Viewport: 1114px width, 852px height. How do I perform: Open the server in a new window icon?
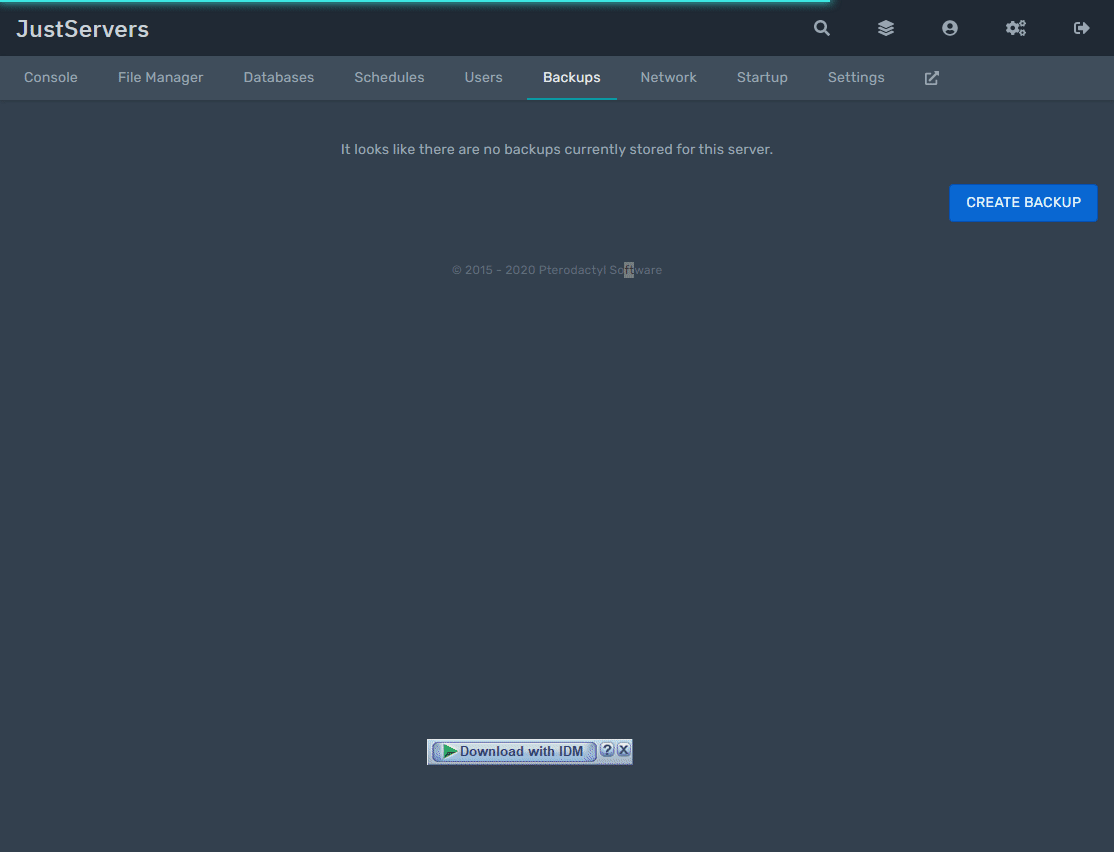pyautogui.click(x=931, y=77)
